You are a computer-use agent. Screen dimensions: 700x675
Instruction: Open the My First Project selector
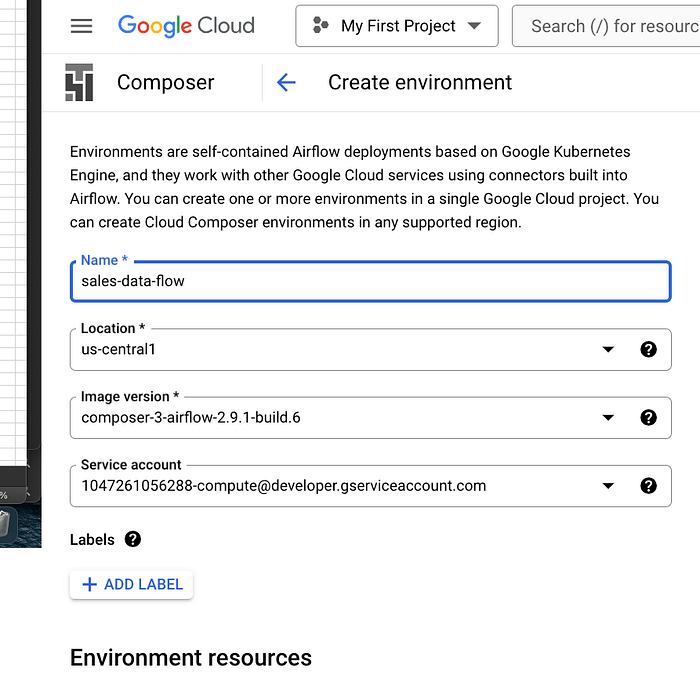click(397, 26)
